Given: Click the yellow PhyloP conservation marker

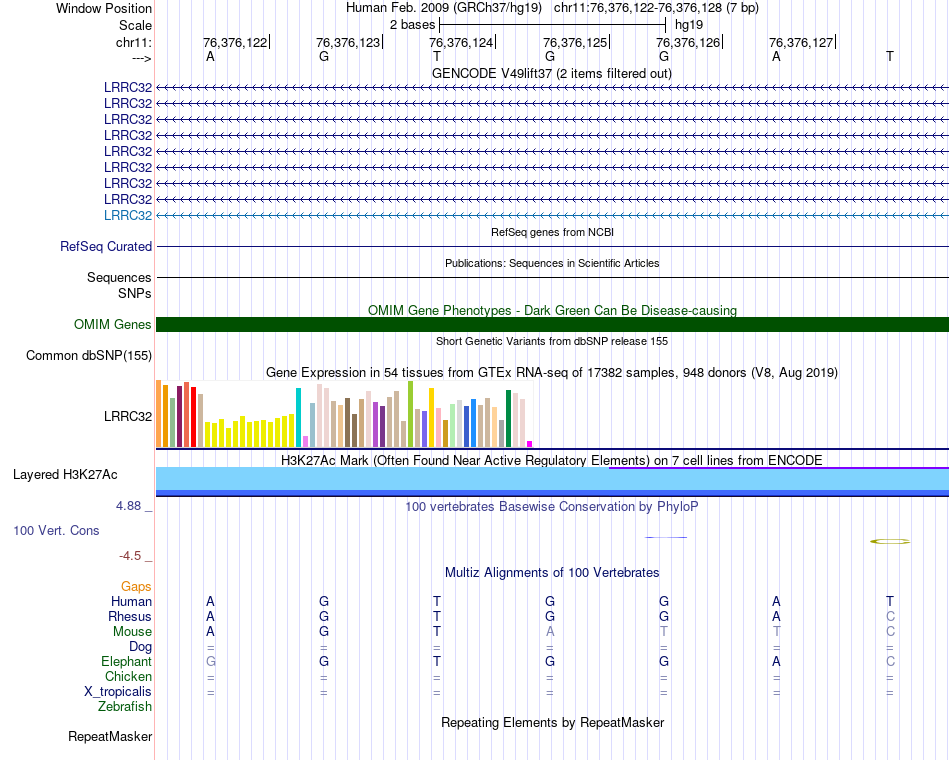Looking at the screenshot, I should pos(890,541).
